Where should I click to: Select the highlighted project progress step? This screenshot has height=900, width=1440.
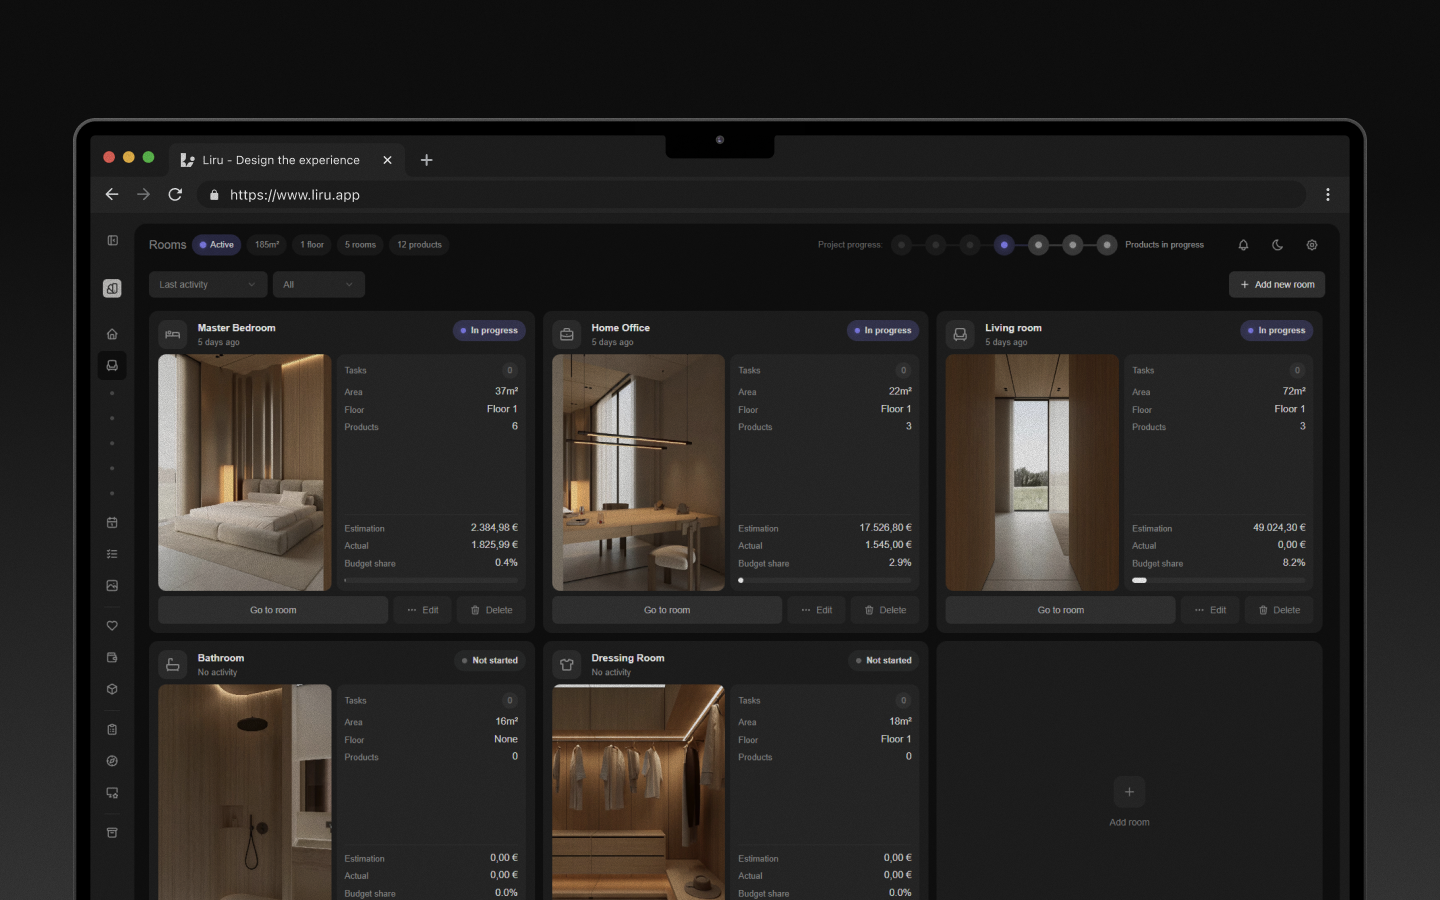pos(1003,244)
